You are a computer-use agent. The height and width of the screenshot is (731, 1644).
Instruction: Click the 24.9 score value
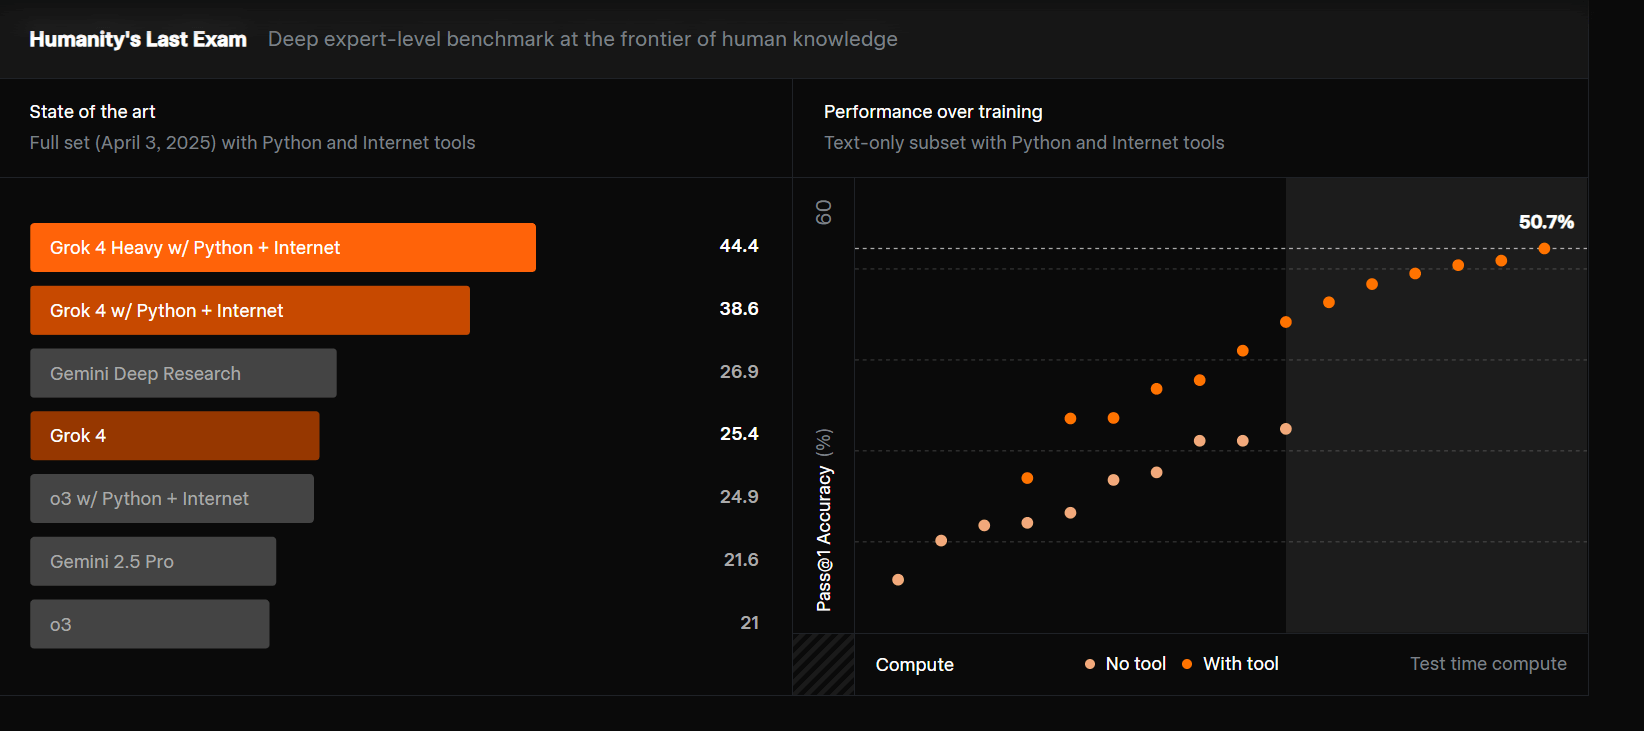tap(739, 497)
